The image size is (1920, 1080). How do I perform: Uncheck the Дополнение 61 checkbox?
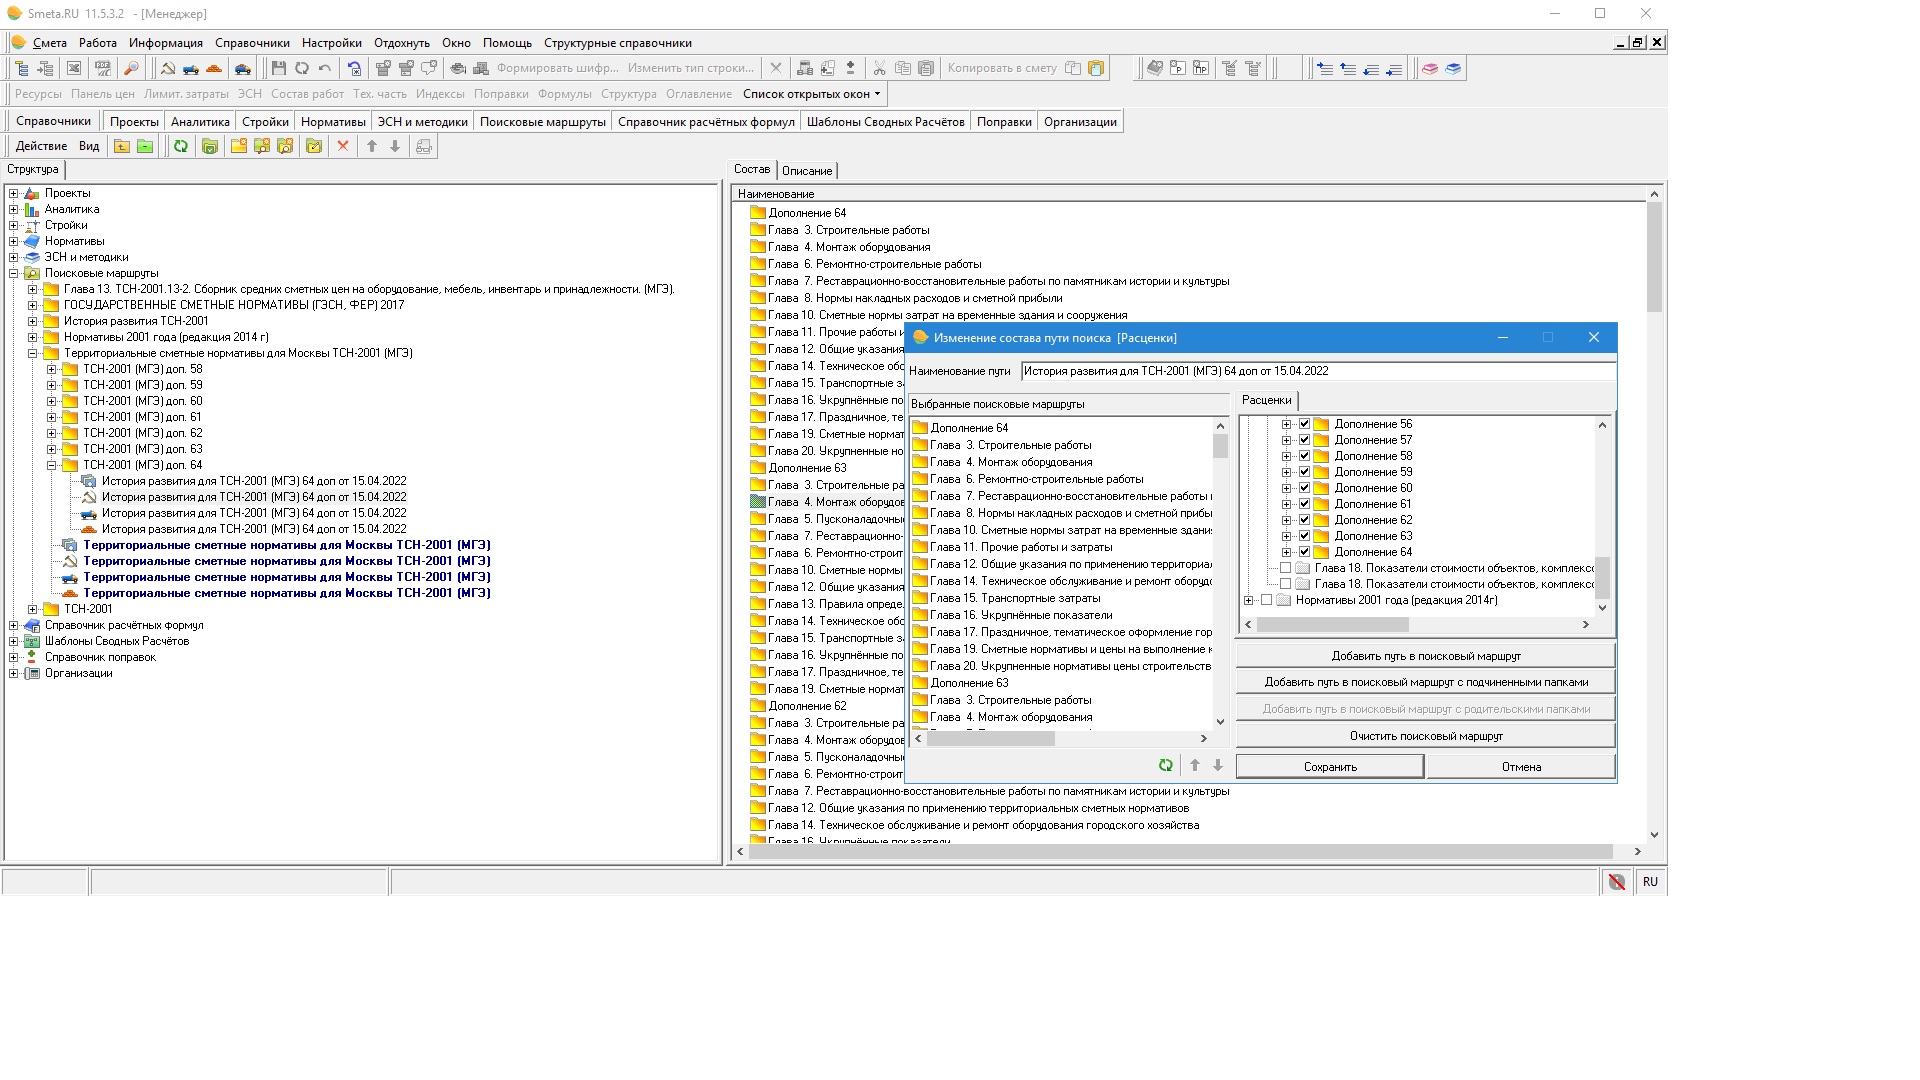coord(1304,504)
